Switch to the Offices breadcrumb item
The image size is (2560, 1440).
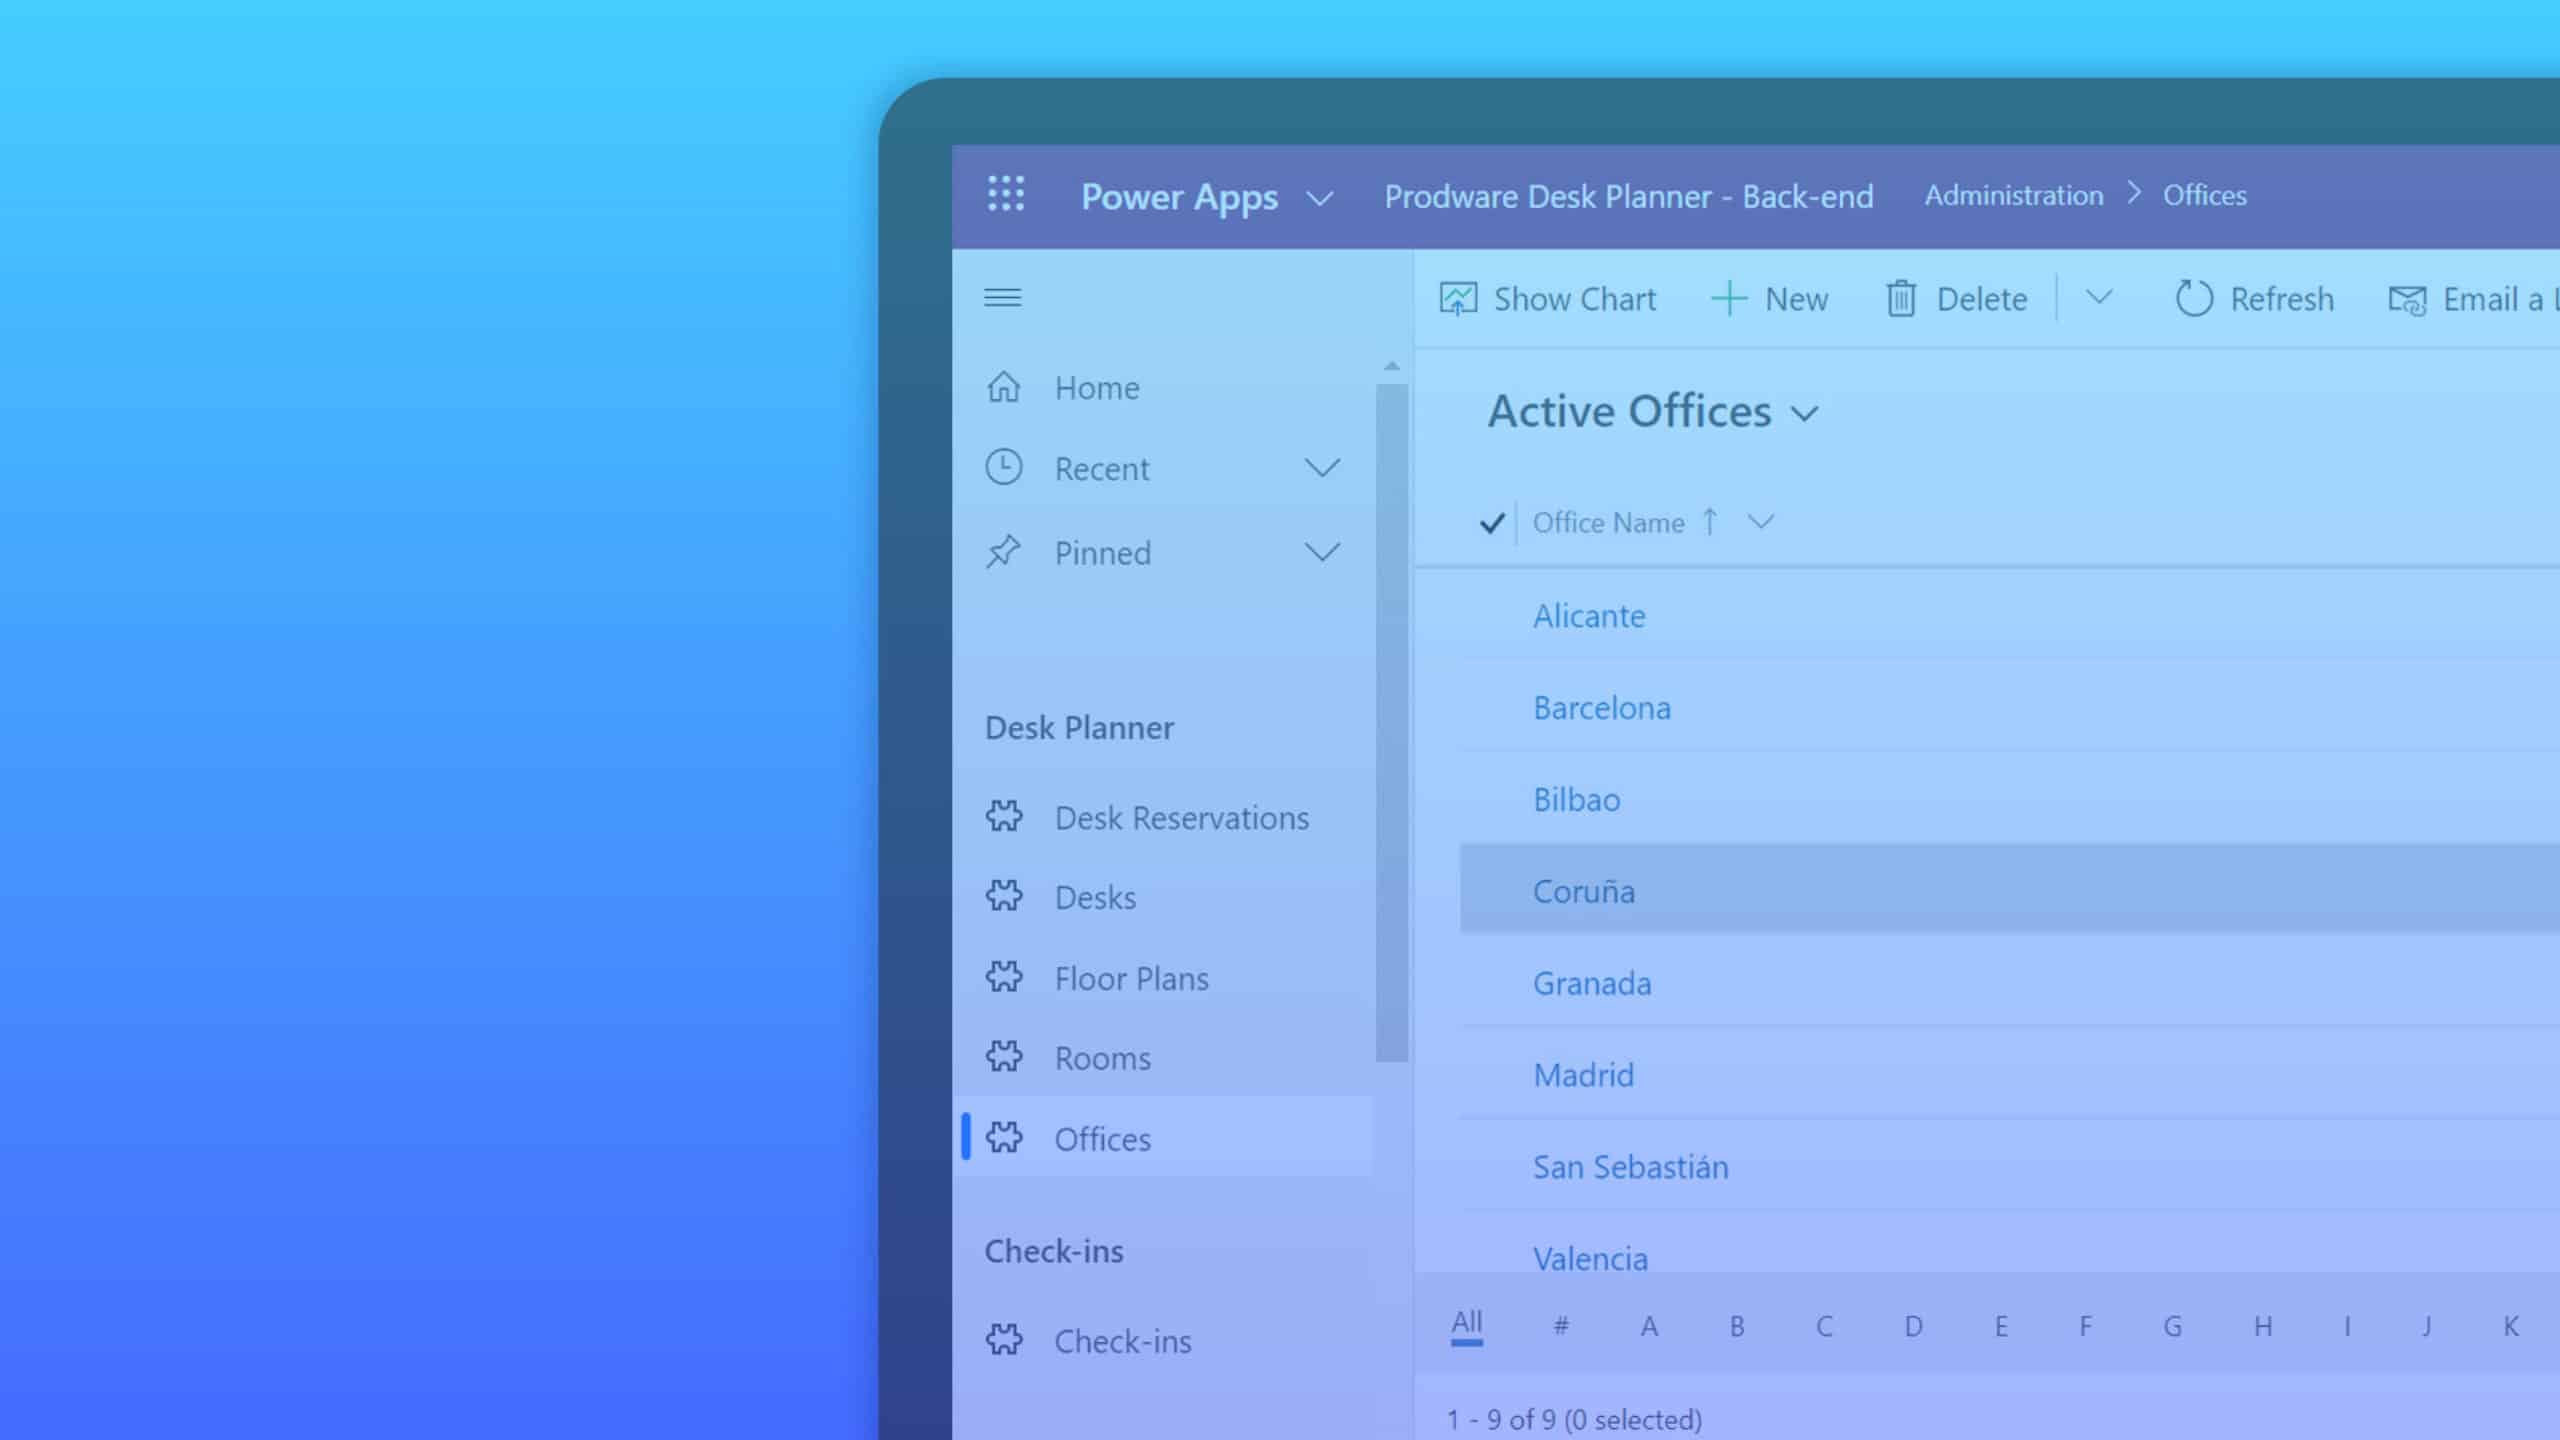2204,195
